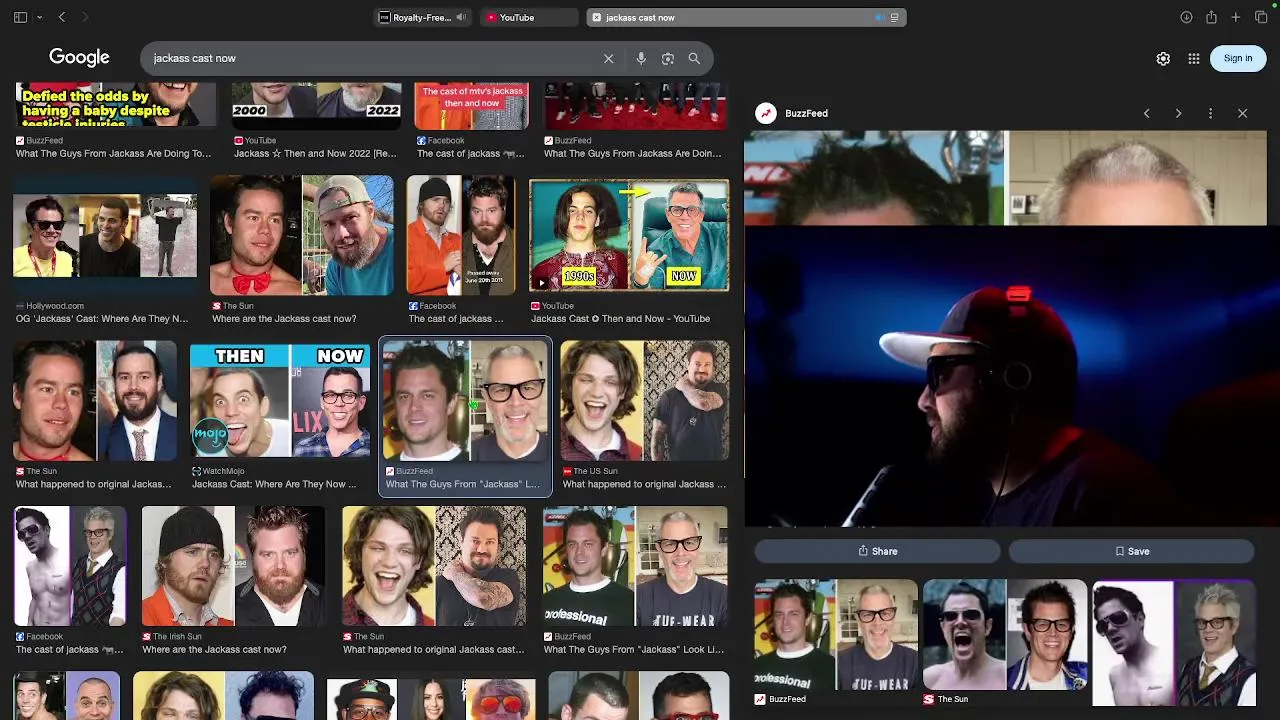
Task: Open the related The Sun thumbnail
Action: point(1005,634)
